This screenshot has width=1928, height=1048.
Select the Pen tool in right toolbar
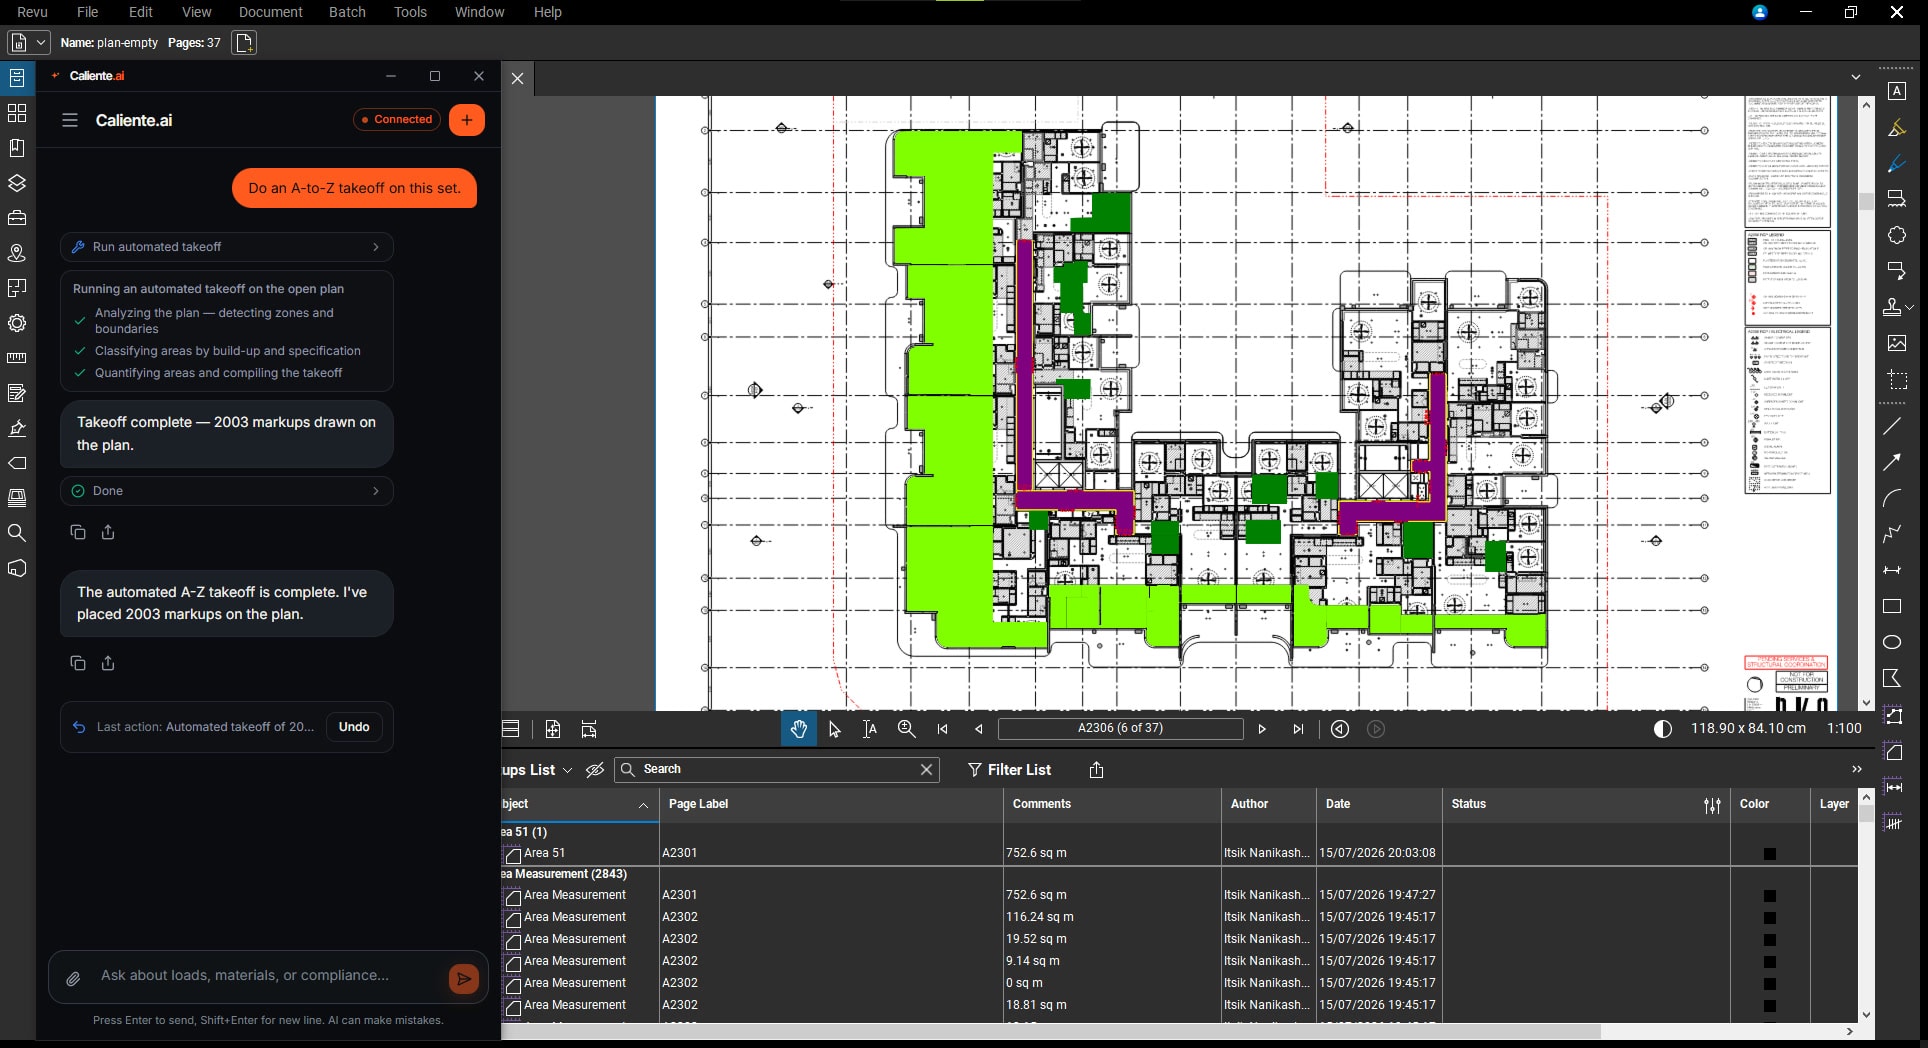1896,164
